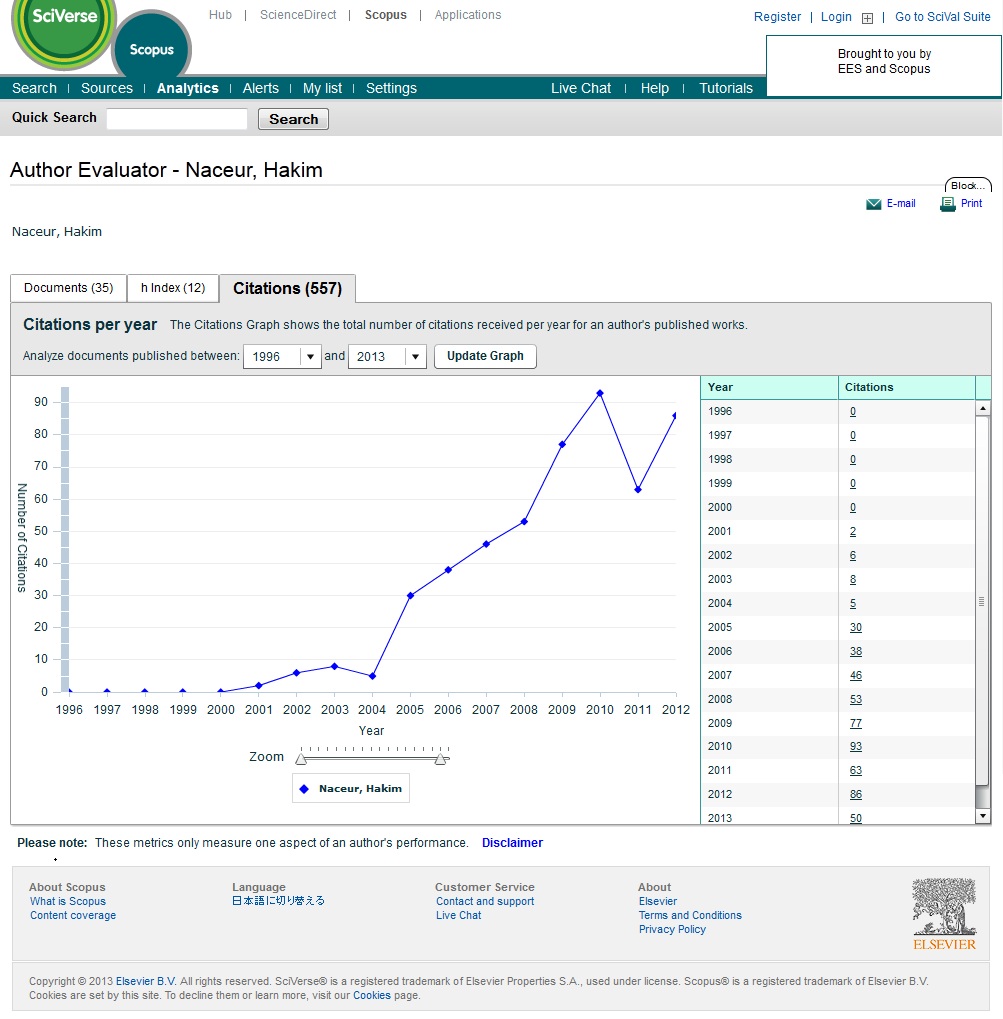Open the Disclaimer link
1003x1019 pixels.
click(x=512, y=843)
